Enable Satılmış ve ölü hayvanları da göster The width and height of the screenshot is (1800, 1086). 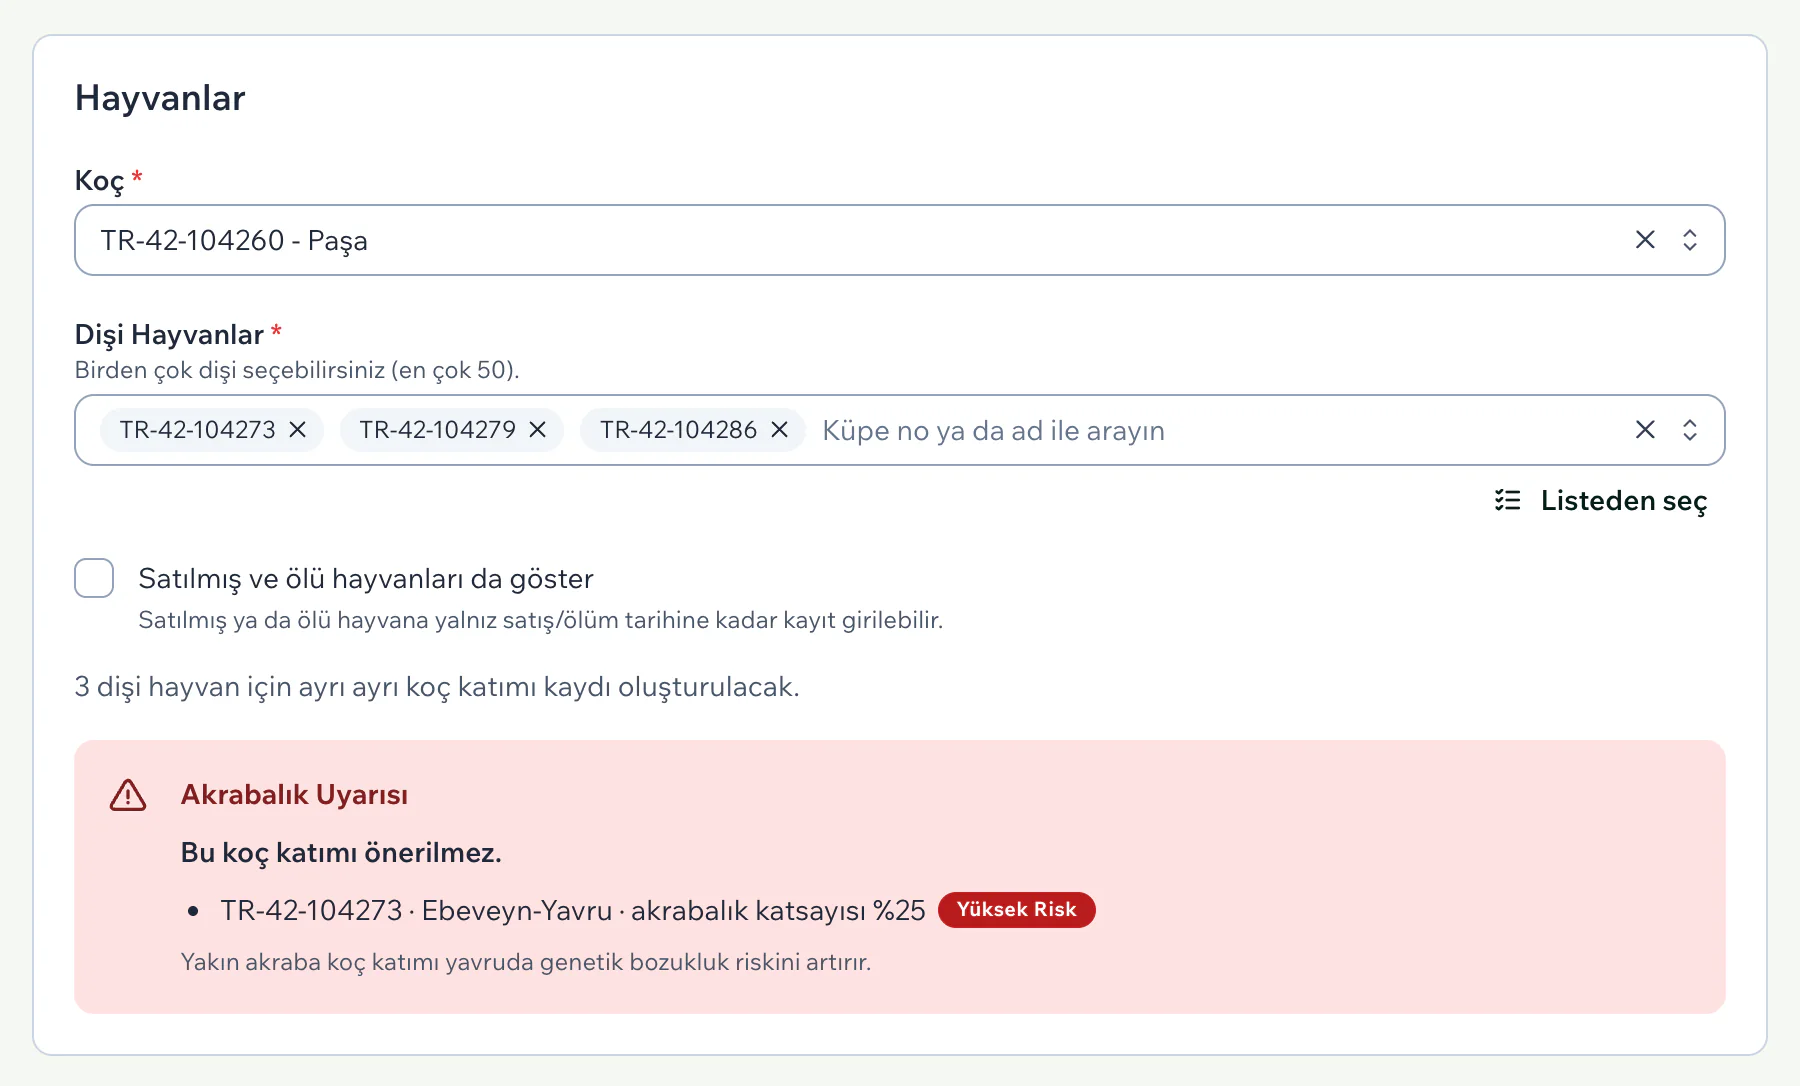(x=94, y=578)
